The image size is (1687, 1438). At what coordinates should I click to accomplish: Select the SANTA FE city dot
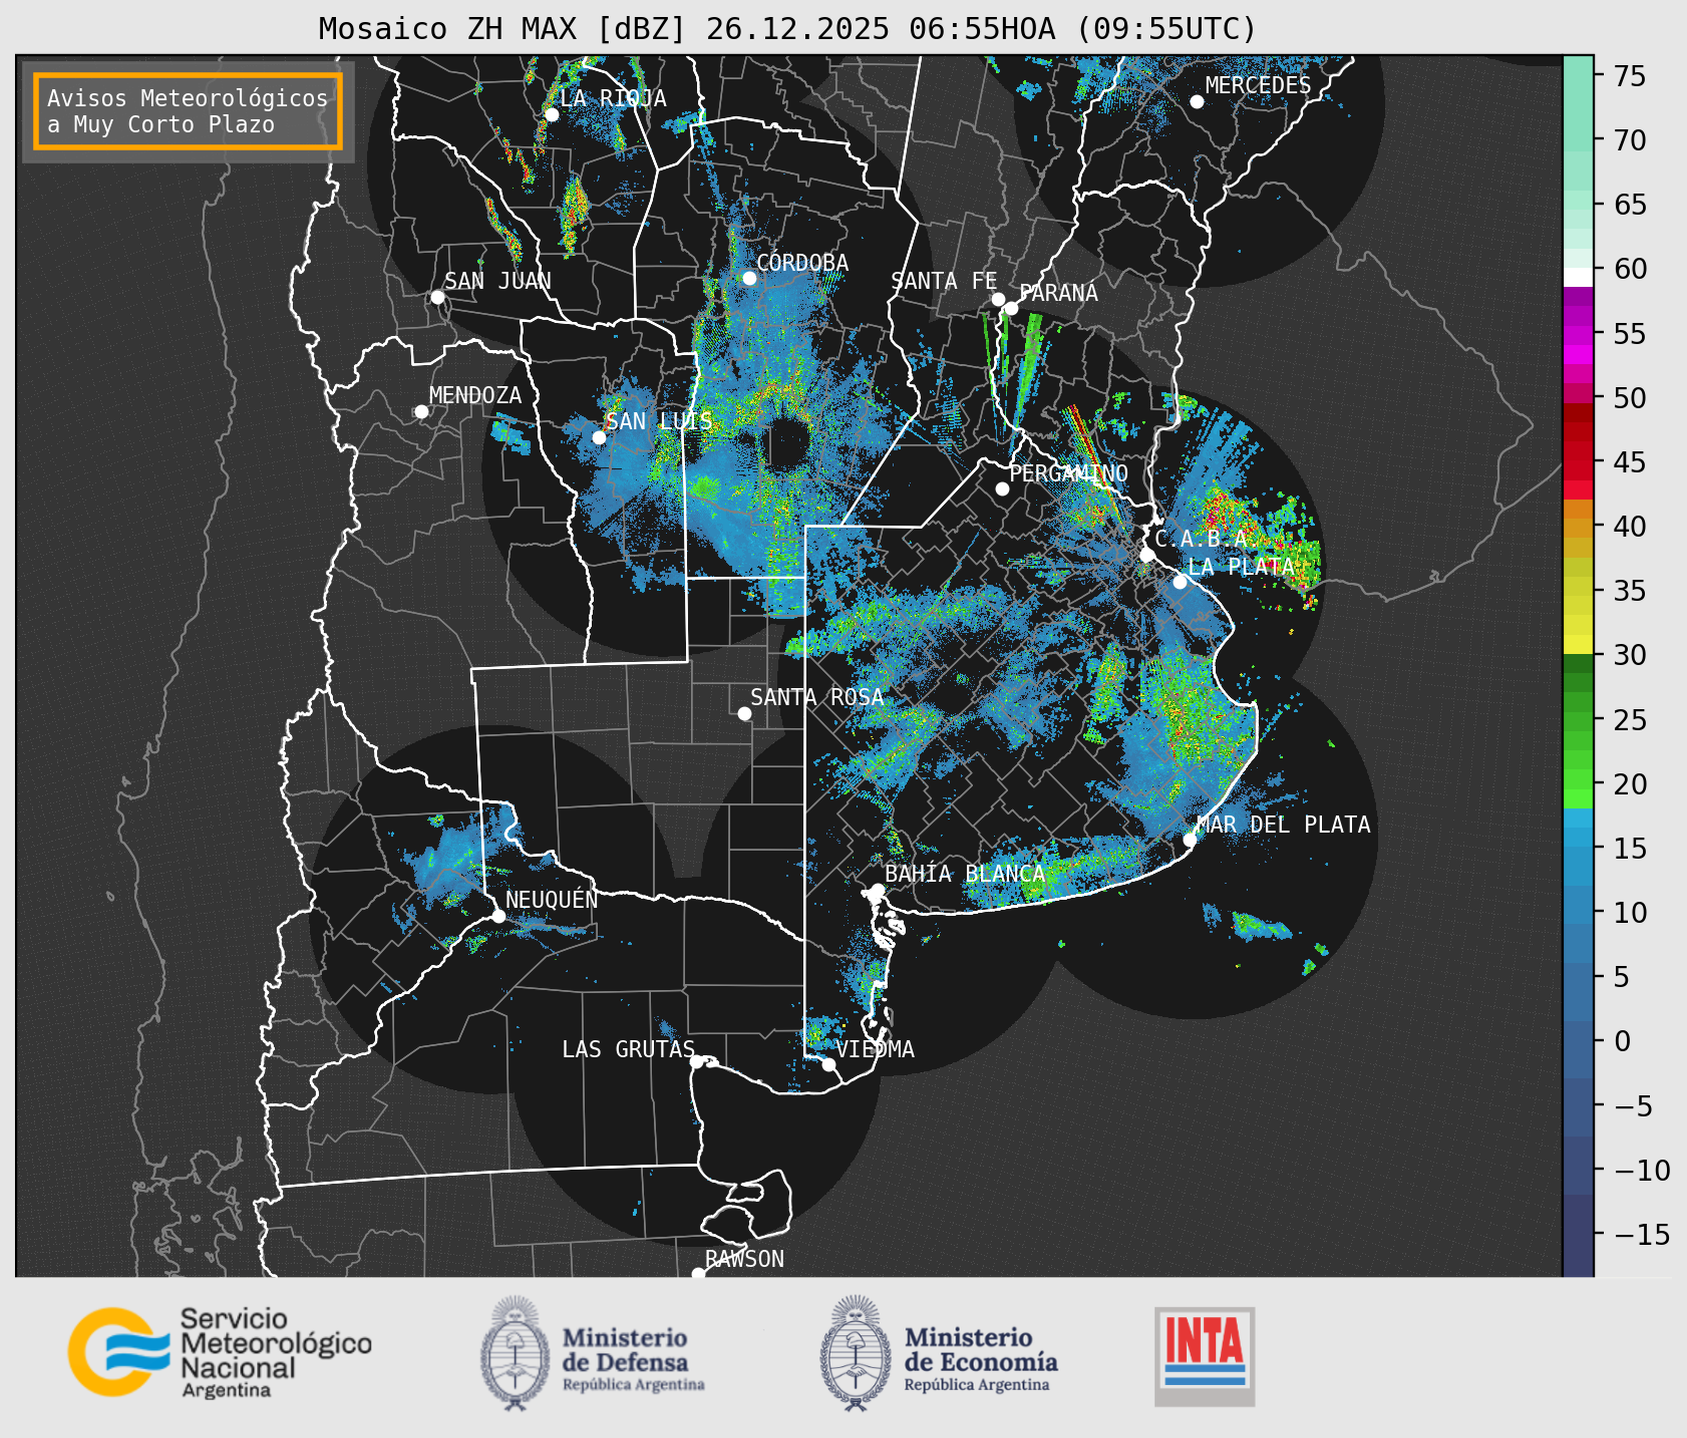(x=998, y=299)
